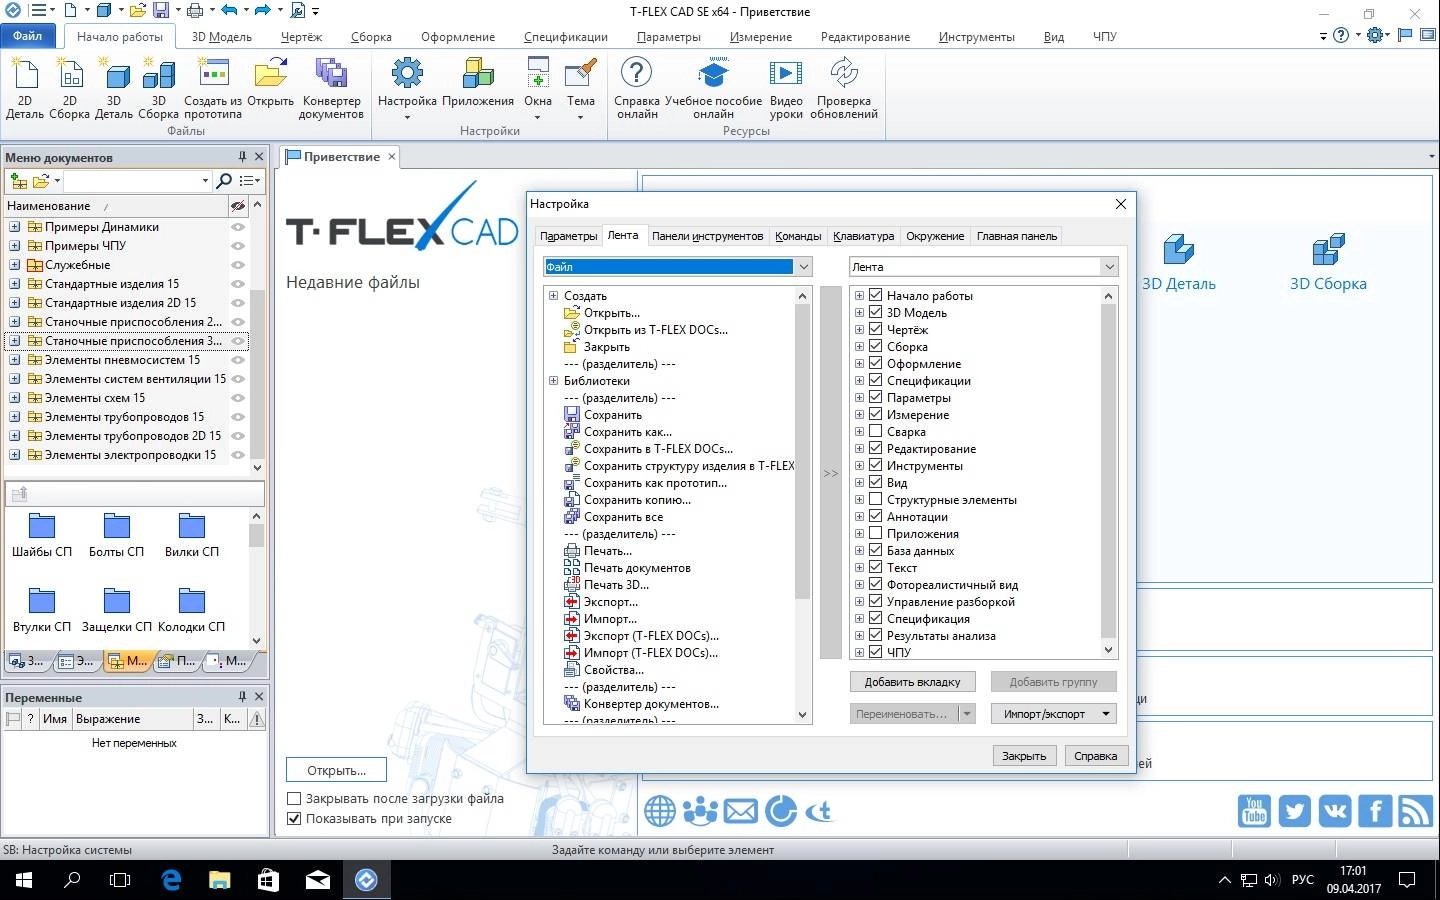The height and width of the screenshot is (900, 1440).
Task: Expand the Библиотеки node in commands list
Action: coord(553,380)
